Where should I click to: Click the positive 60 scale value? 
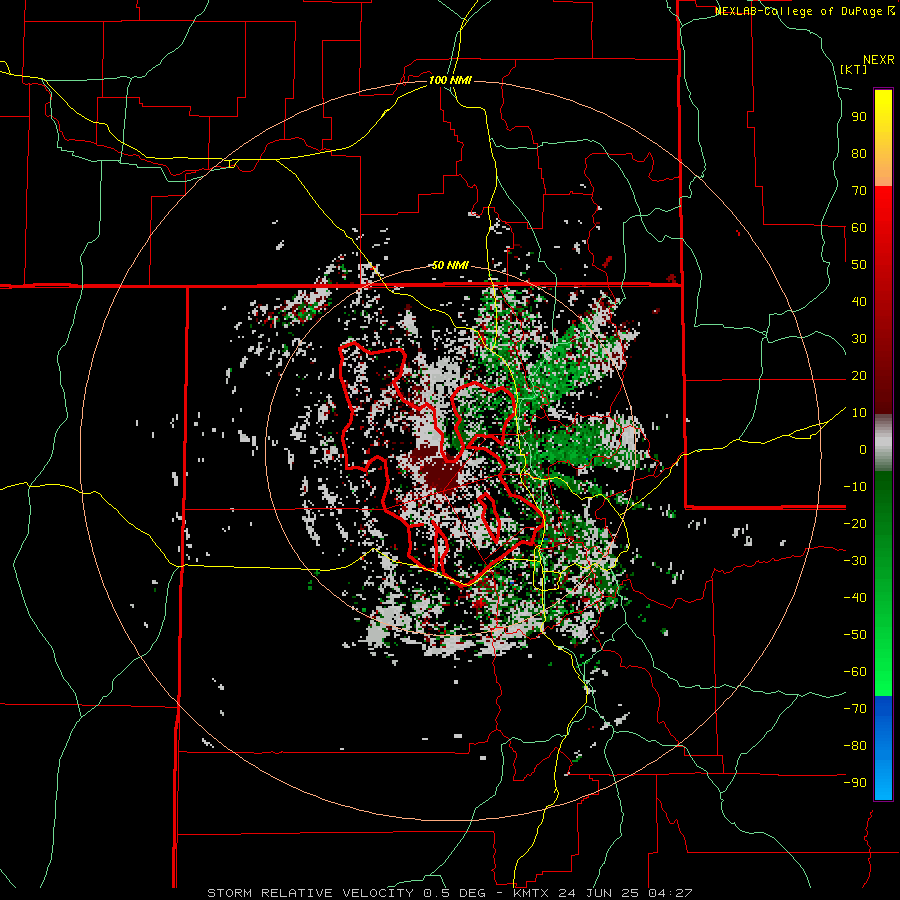point(859,227)
